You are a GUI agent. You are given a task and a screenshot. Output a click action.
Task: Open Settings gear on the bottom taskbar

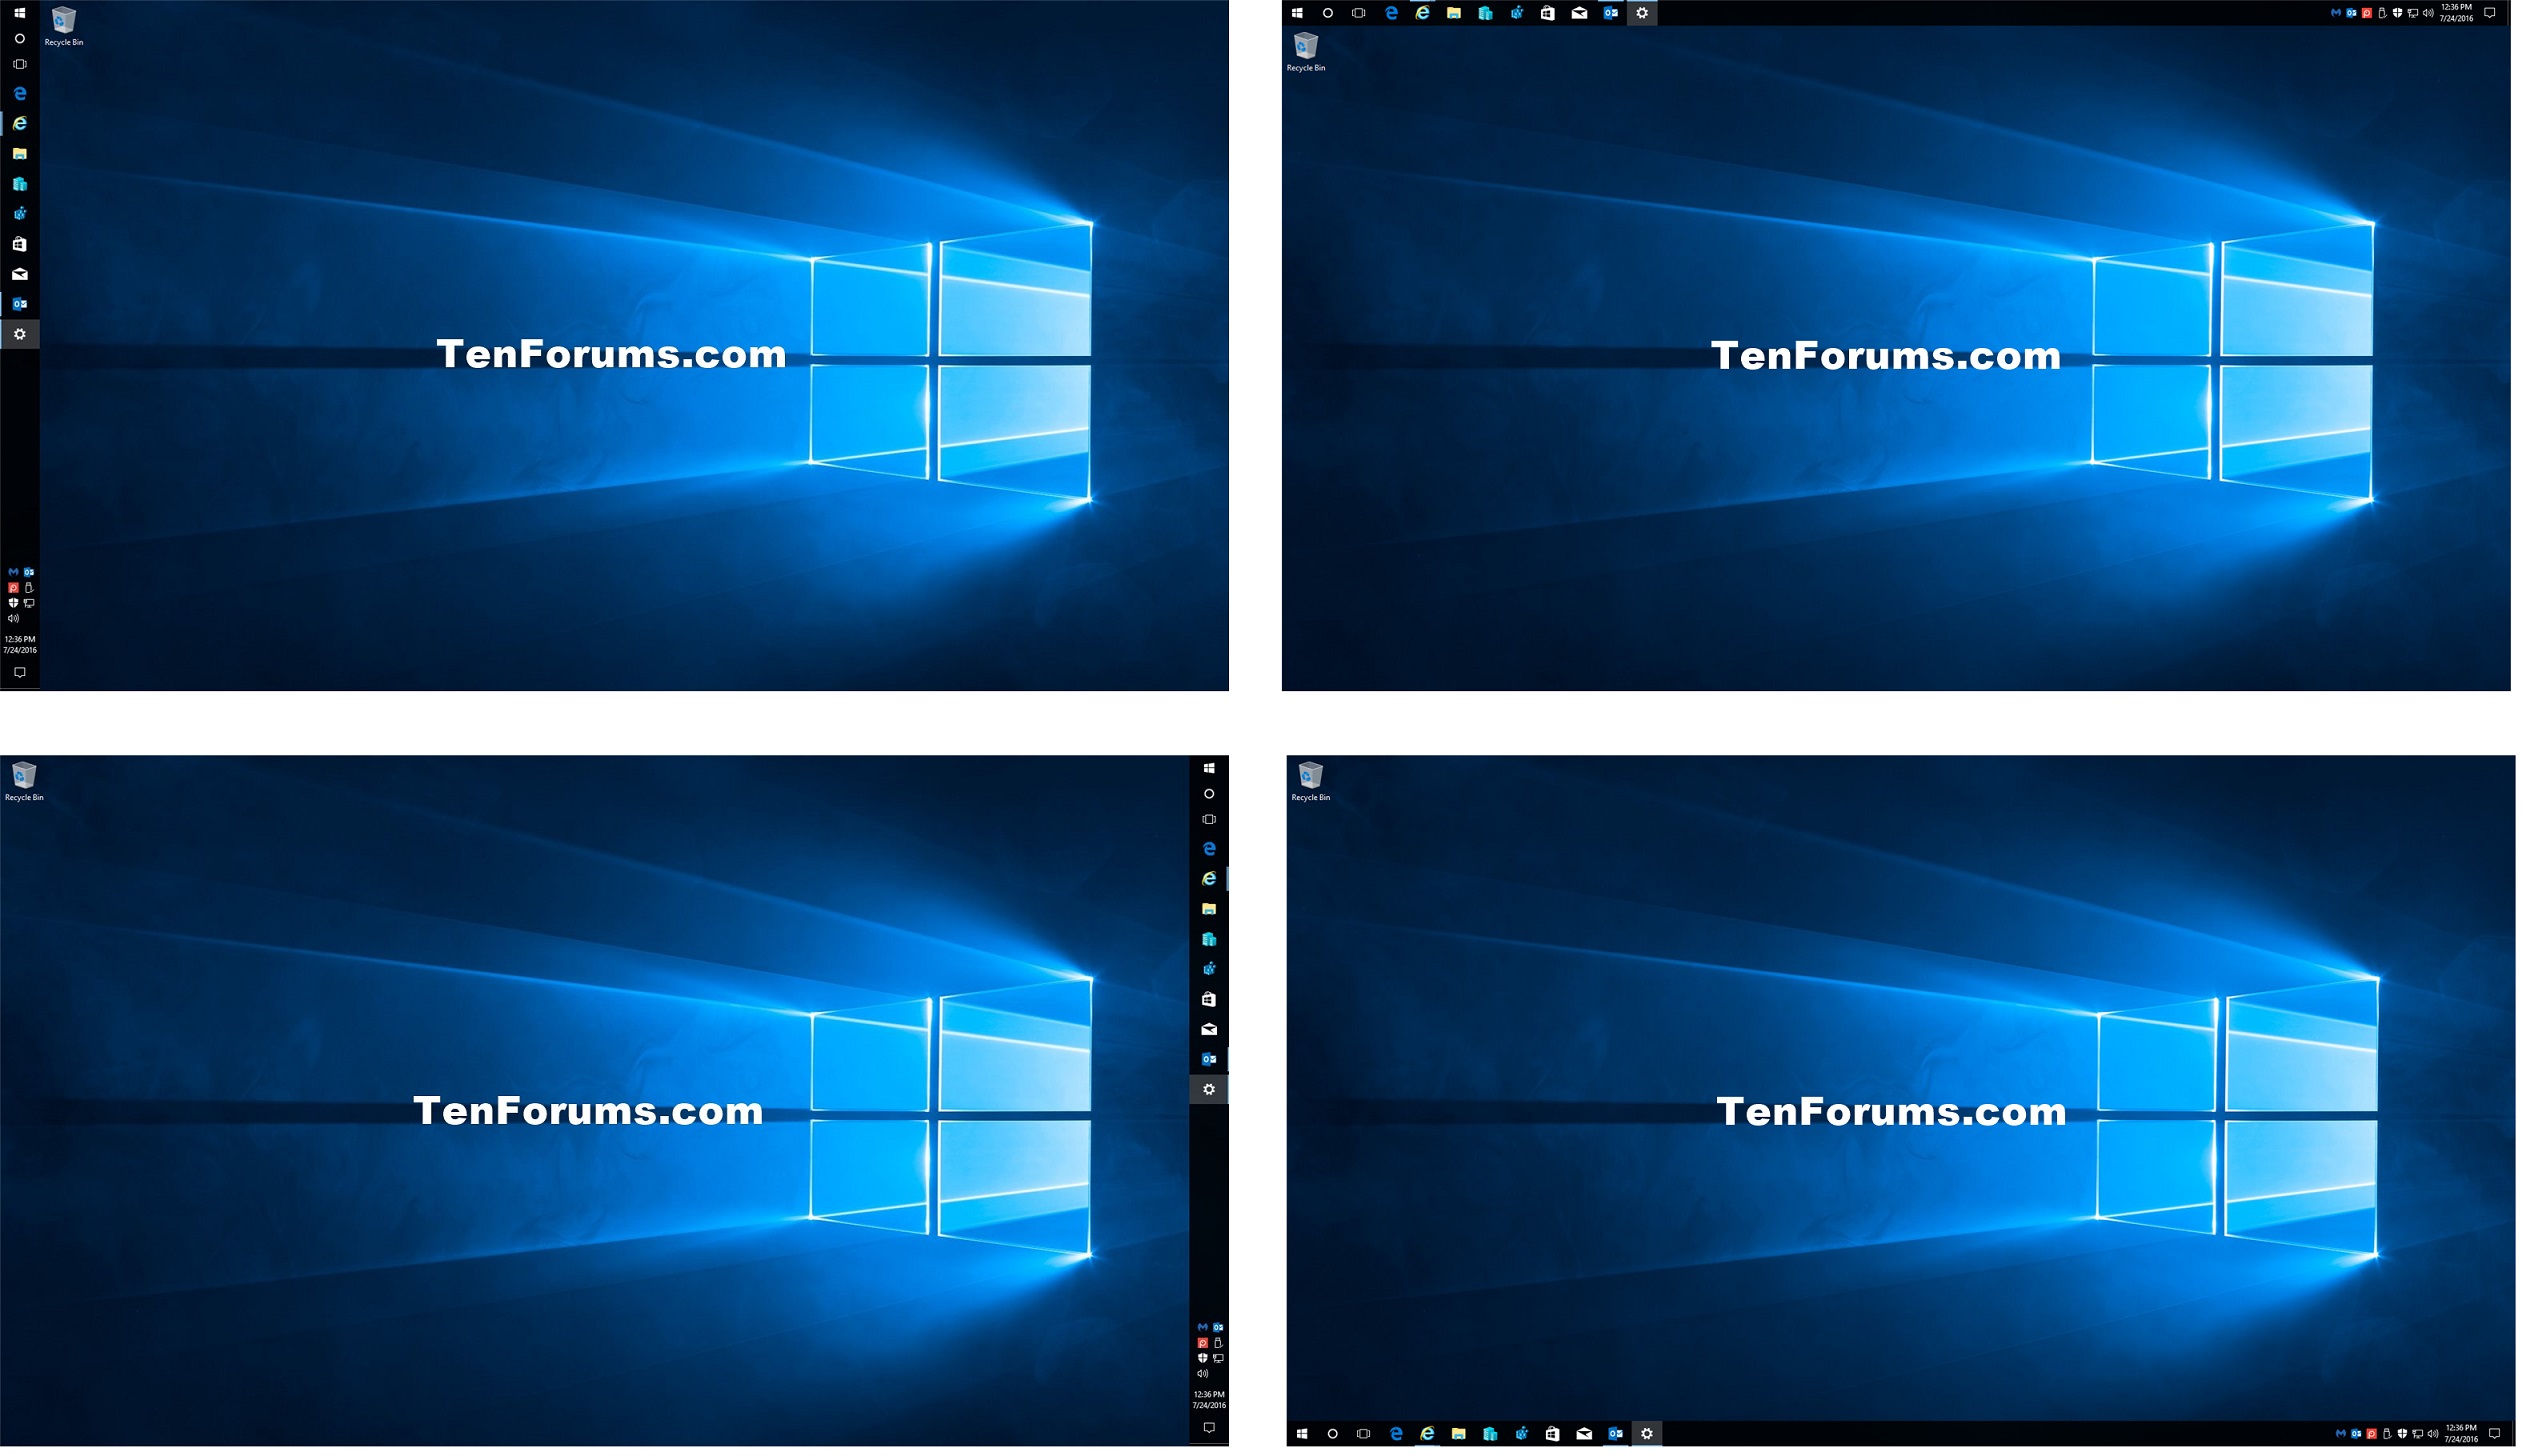point(1646,1434)
